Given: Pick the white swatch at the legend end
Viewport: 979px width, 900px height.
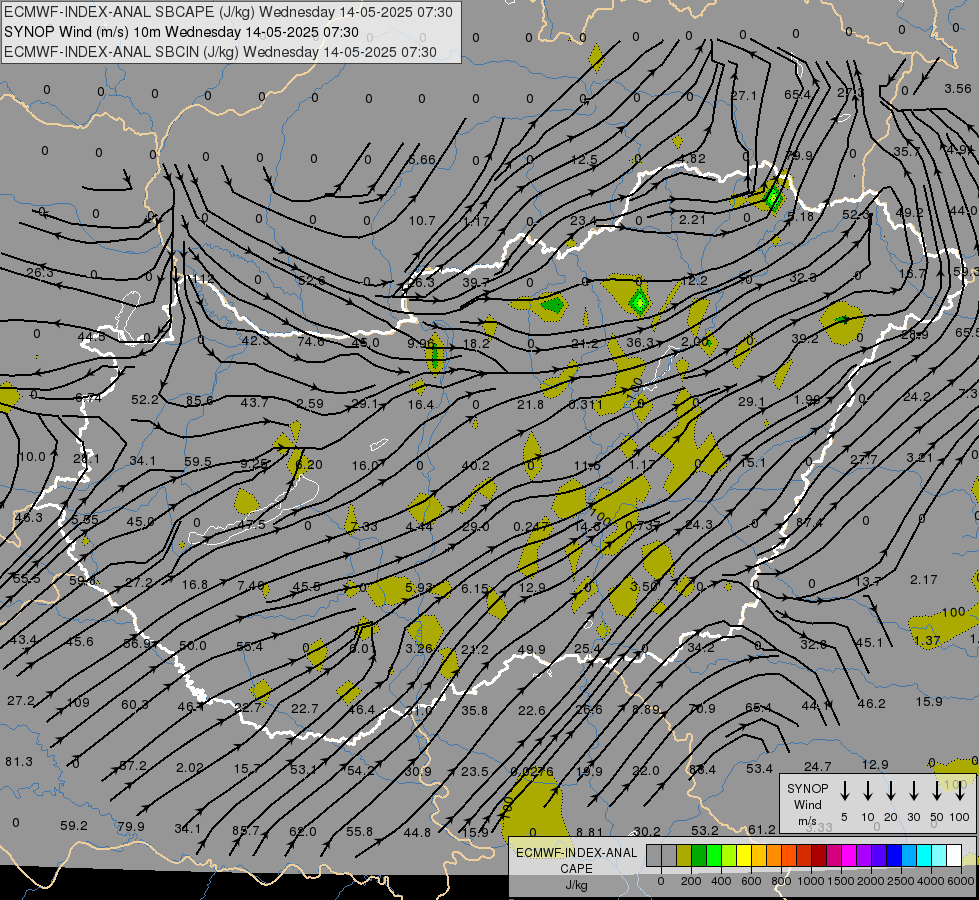Looking at the screenshot, I should pyautogui.click(x=955, y=855).
